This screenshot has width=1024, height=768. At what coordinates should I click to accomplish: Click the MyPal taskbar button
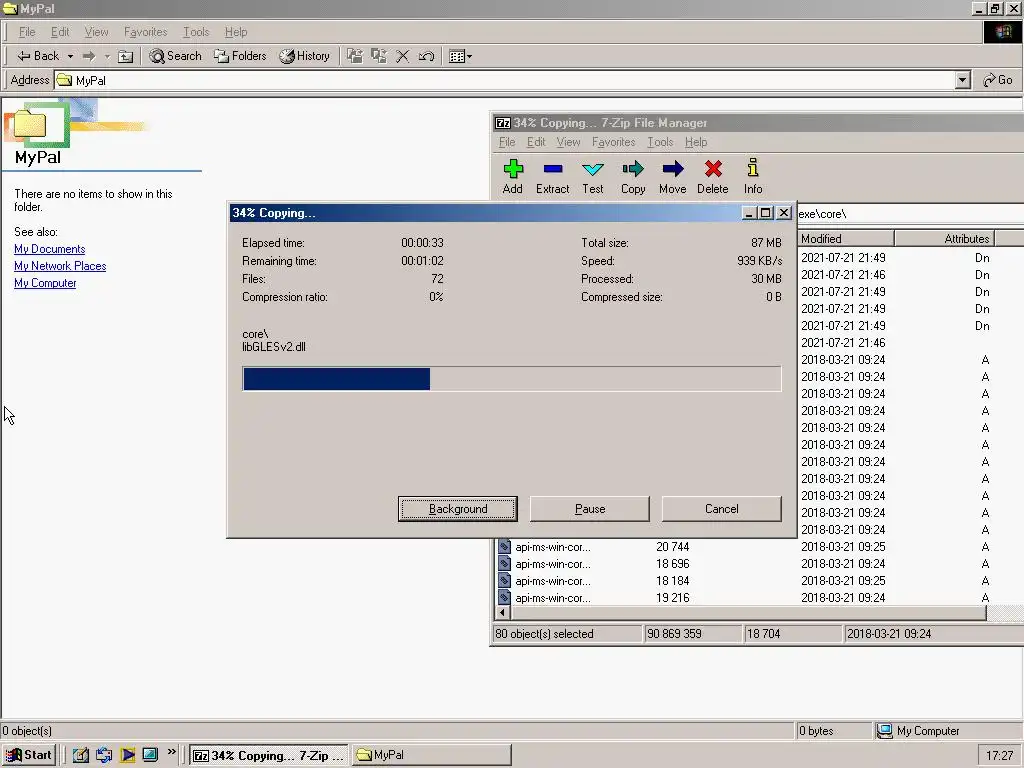[x=431, y=755]
